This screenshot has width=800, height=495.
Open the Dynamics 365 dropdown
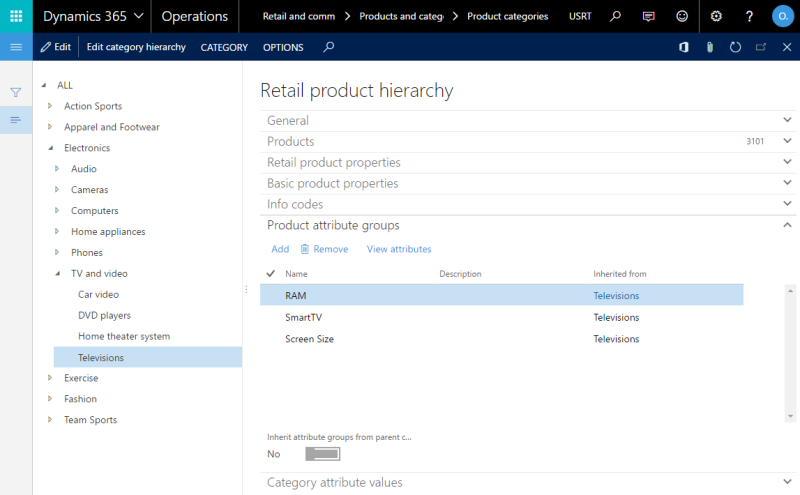point(93,16)
